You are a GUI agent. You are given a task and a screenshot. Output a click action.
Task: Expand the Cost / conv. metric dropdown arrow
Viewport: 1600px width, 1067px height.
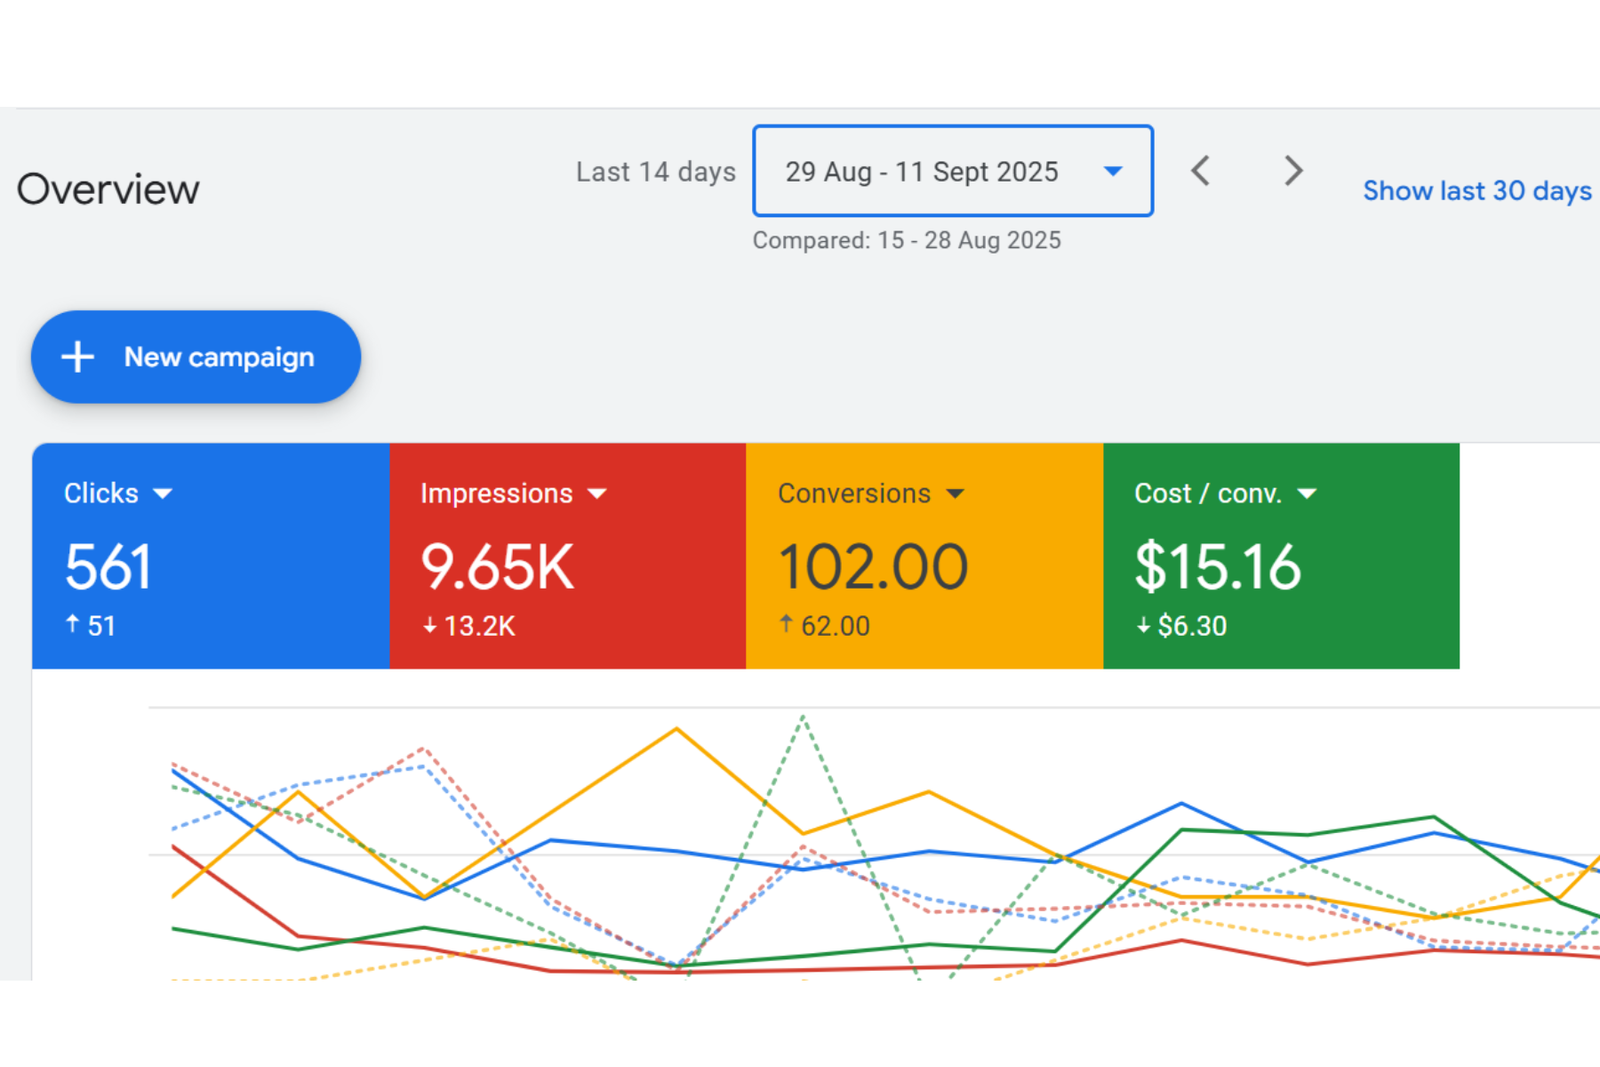[x=1307, y=494]
